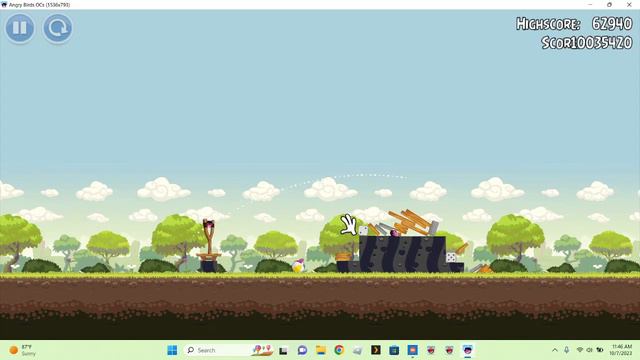Click the purple pig inside the wooden debris
This screenshot has height=360, width=640.
[x=394, y=233]
